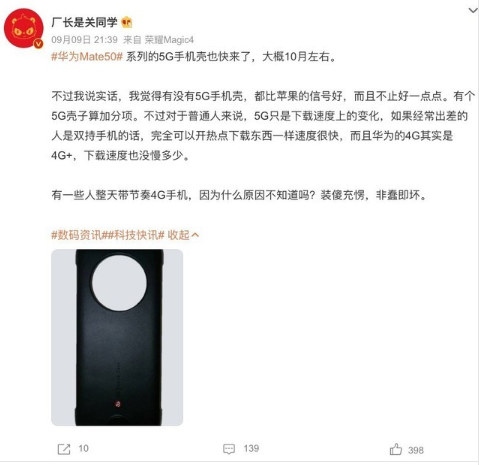The height and width of the screenshot is (465, 479).
Task: Click the comment count 139
Action: click(x=251, y=449)
